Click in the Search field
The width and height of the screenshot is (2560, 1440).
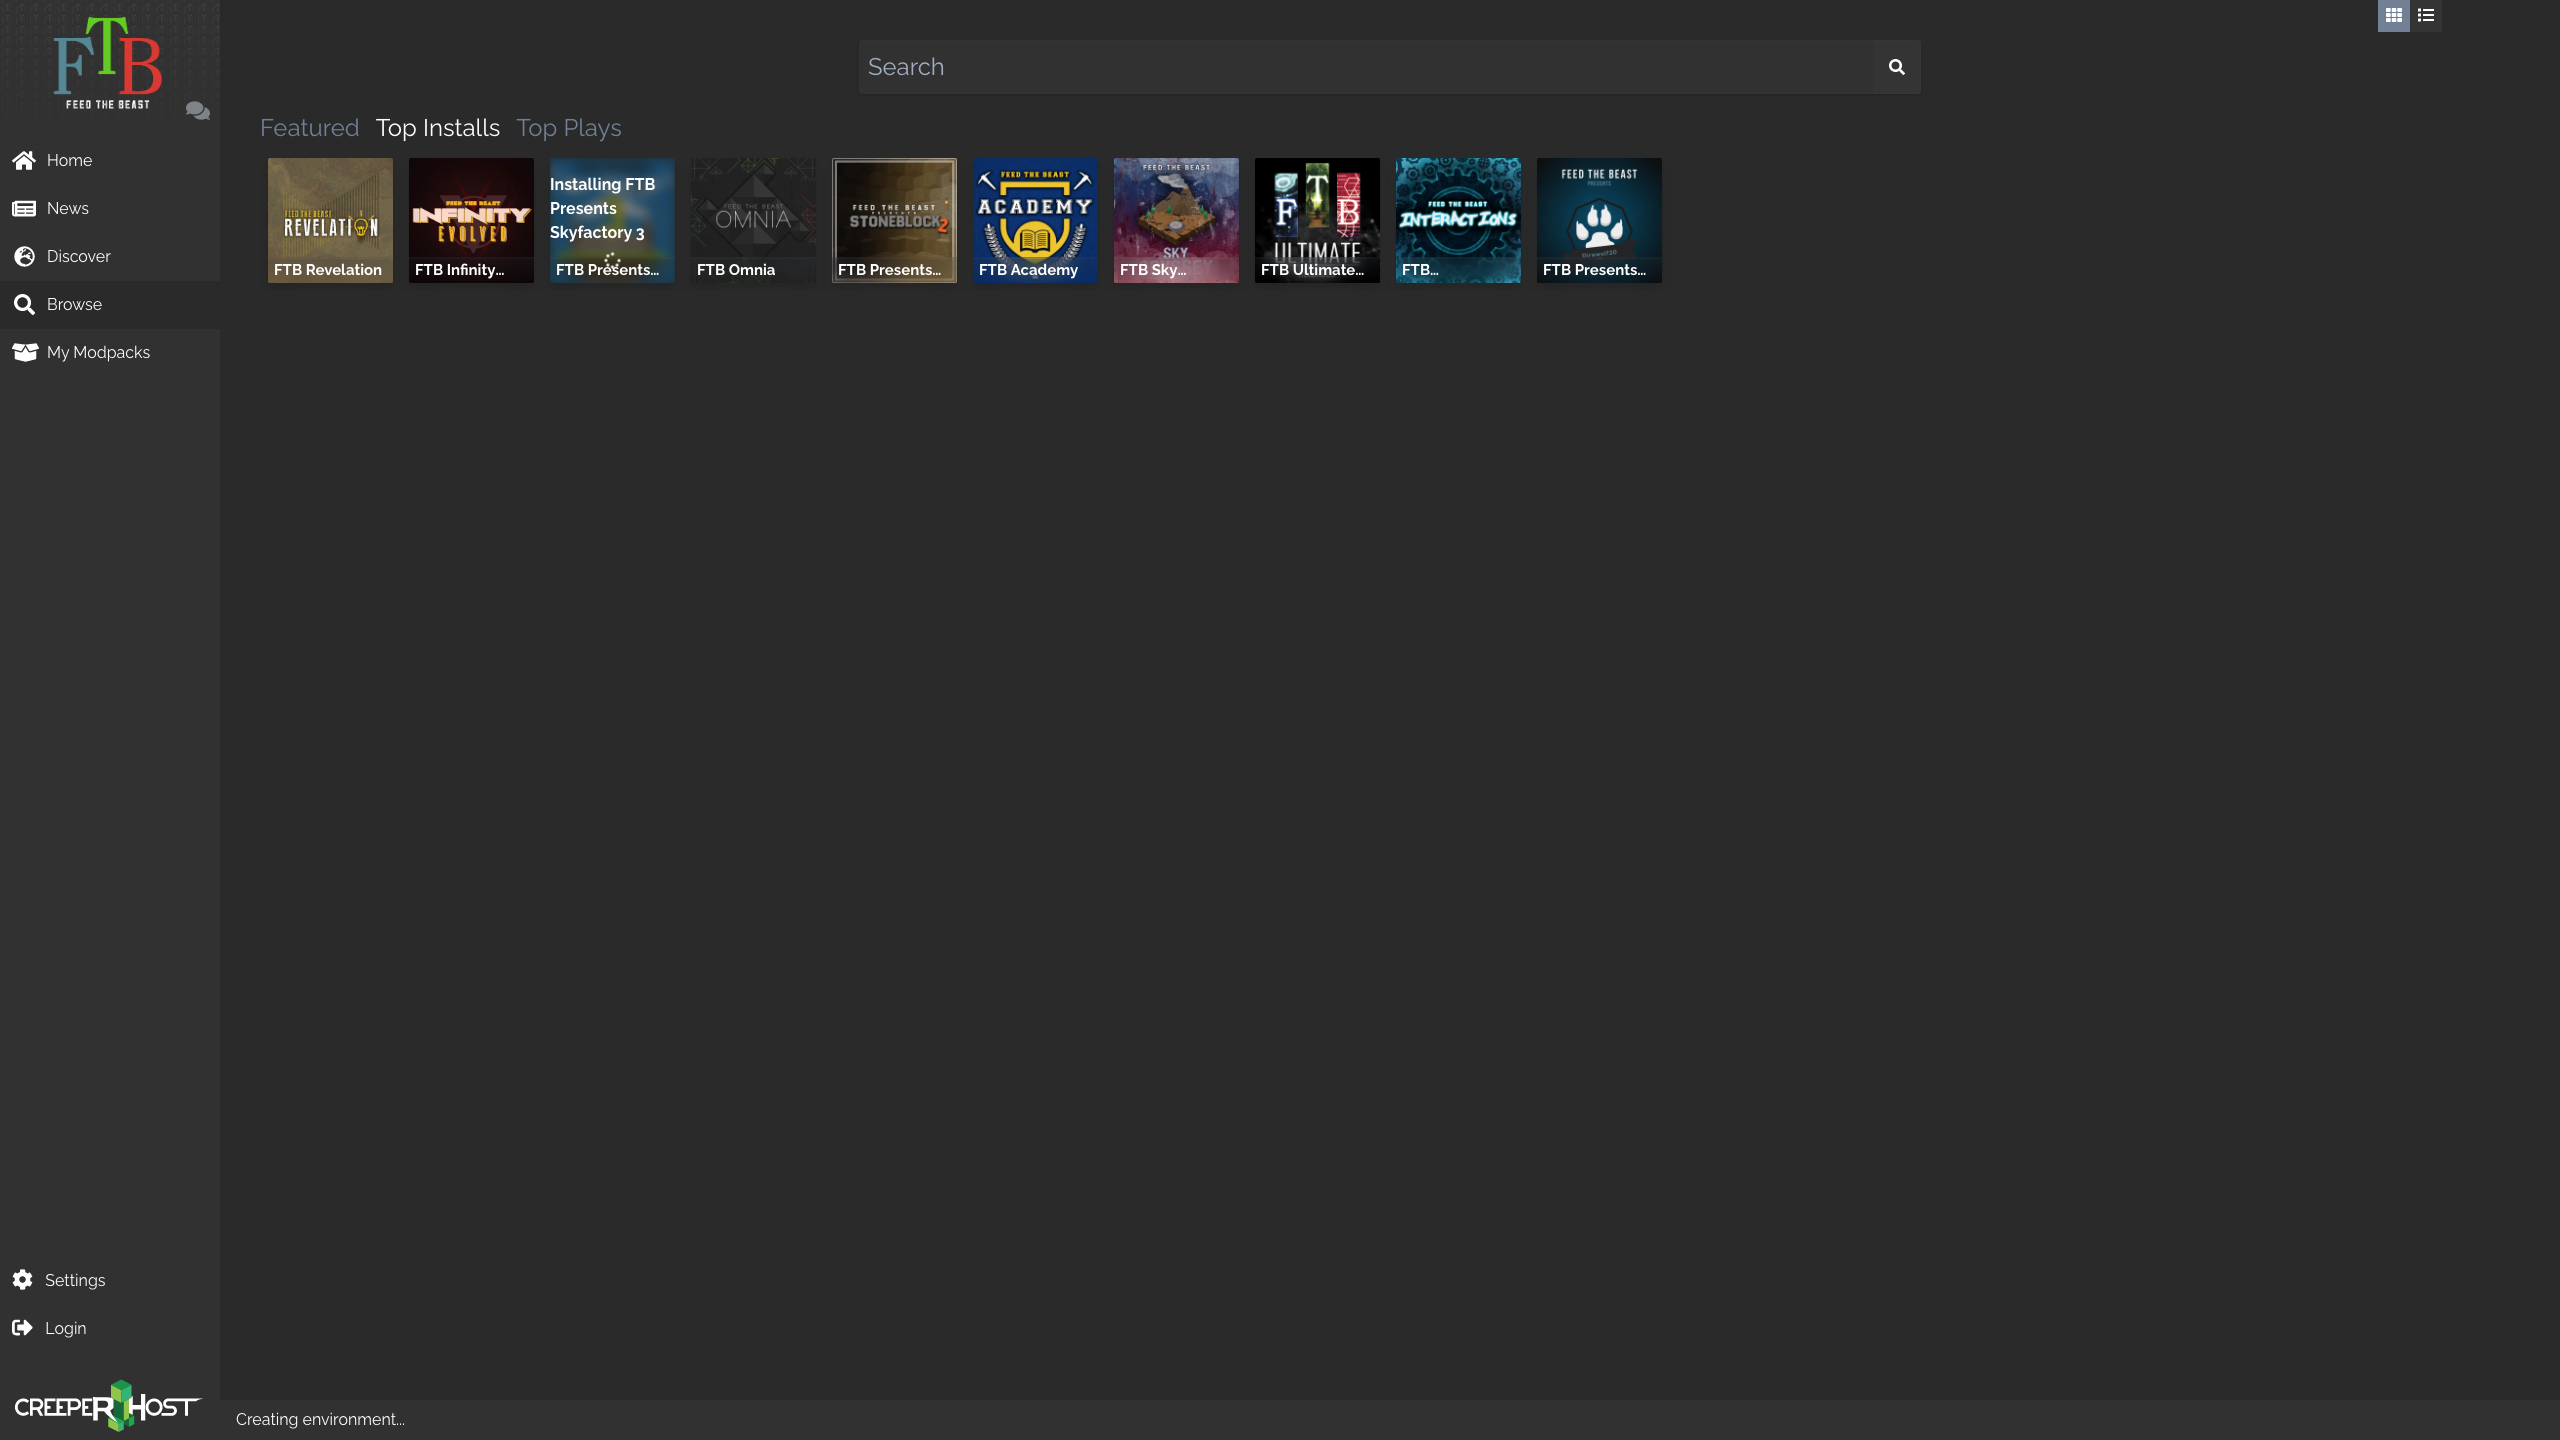(1365, 67)
